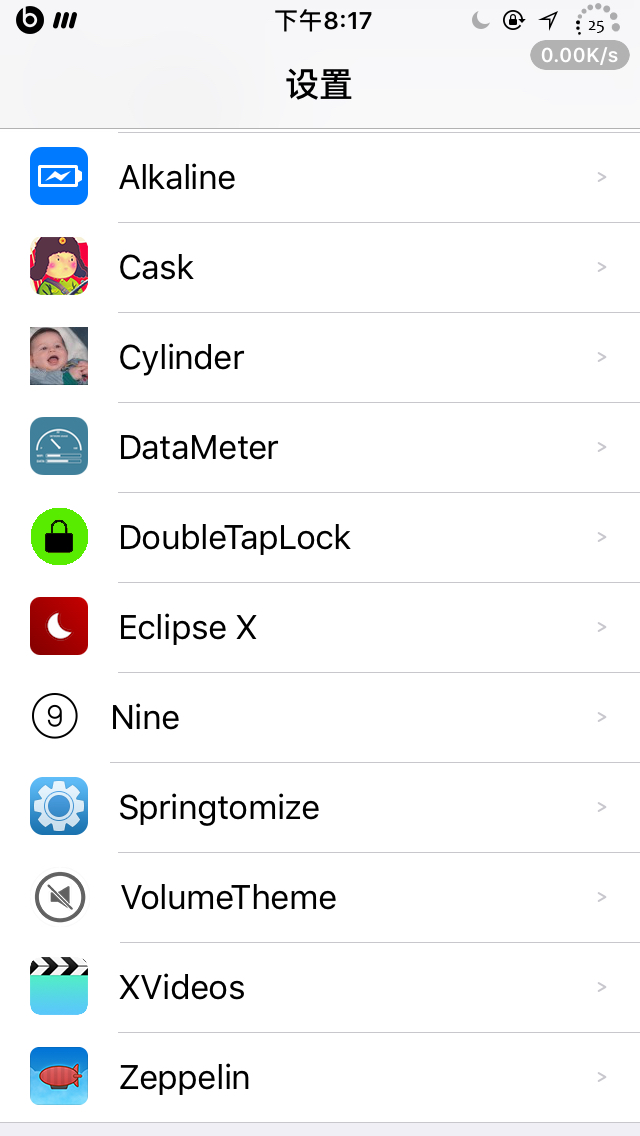Tap the Zeppelin airship icon
The width and height of the screenshot is (640, 1136).
59,1077
